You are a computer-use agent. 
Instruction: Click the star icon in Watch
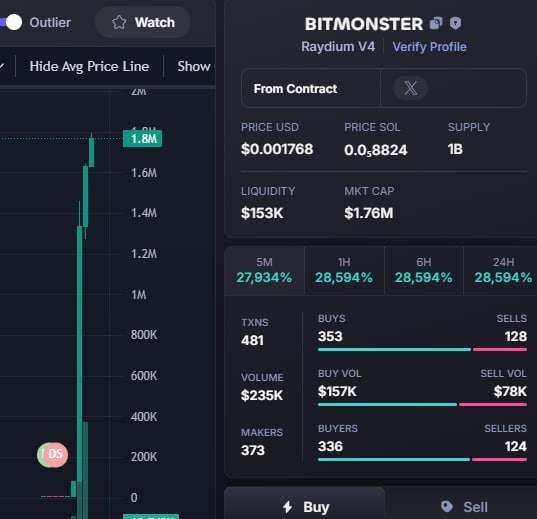[119, 23]
